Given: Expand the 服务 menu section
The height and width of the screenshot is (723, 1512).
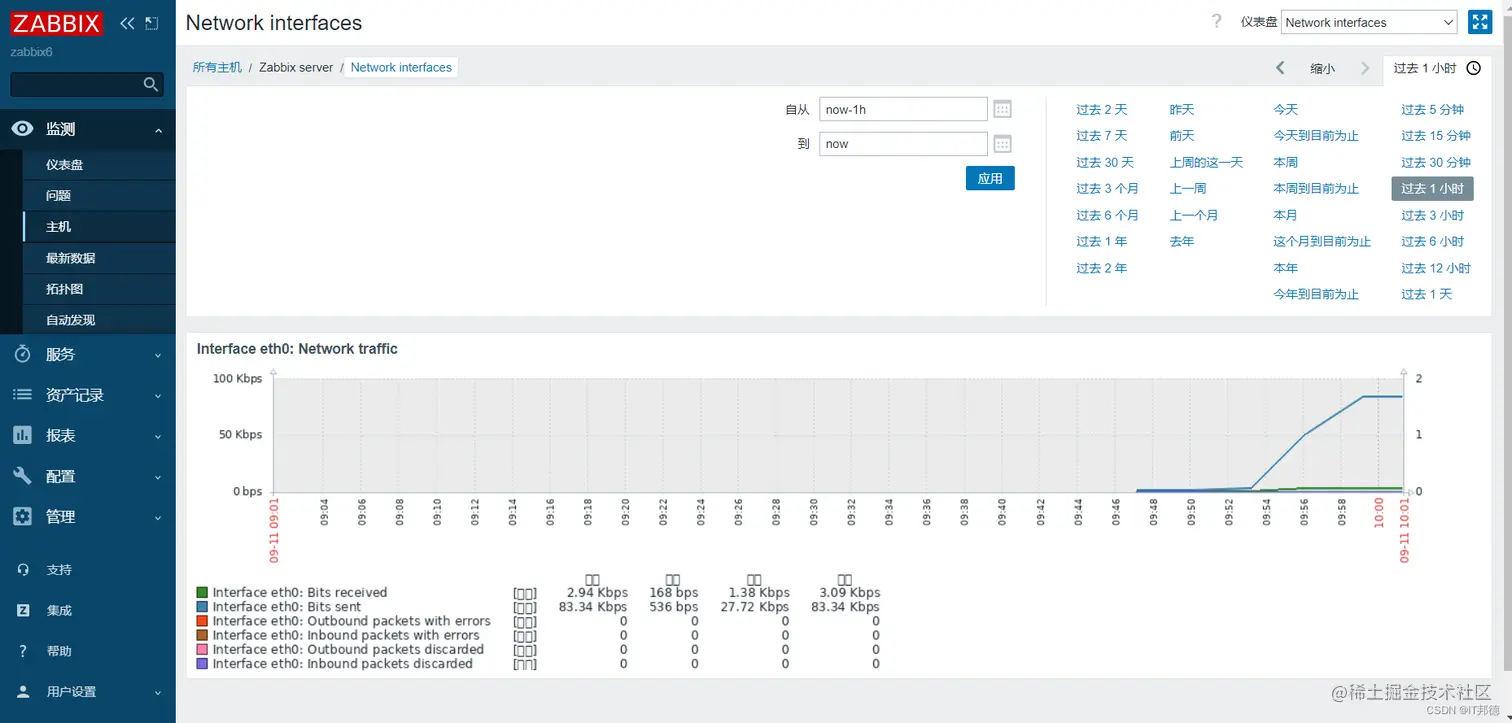Looking at the screenshot, I should click(x=158, y=355).
